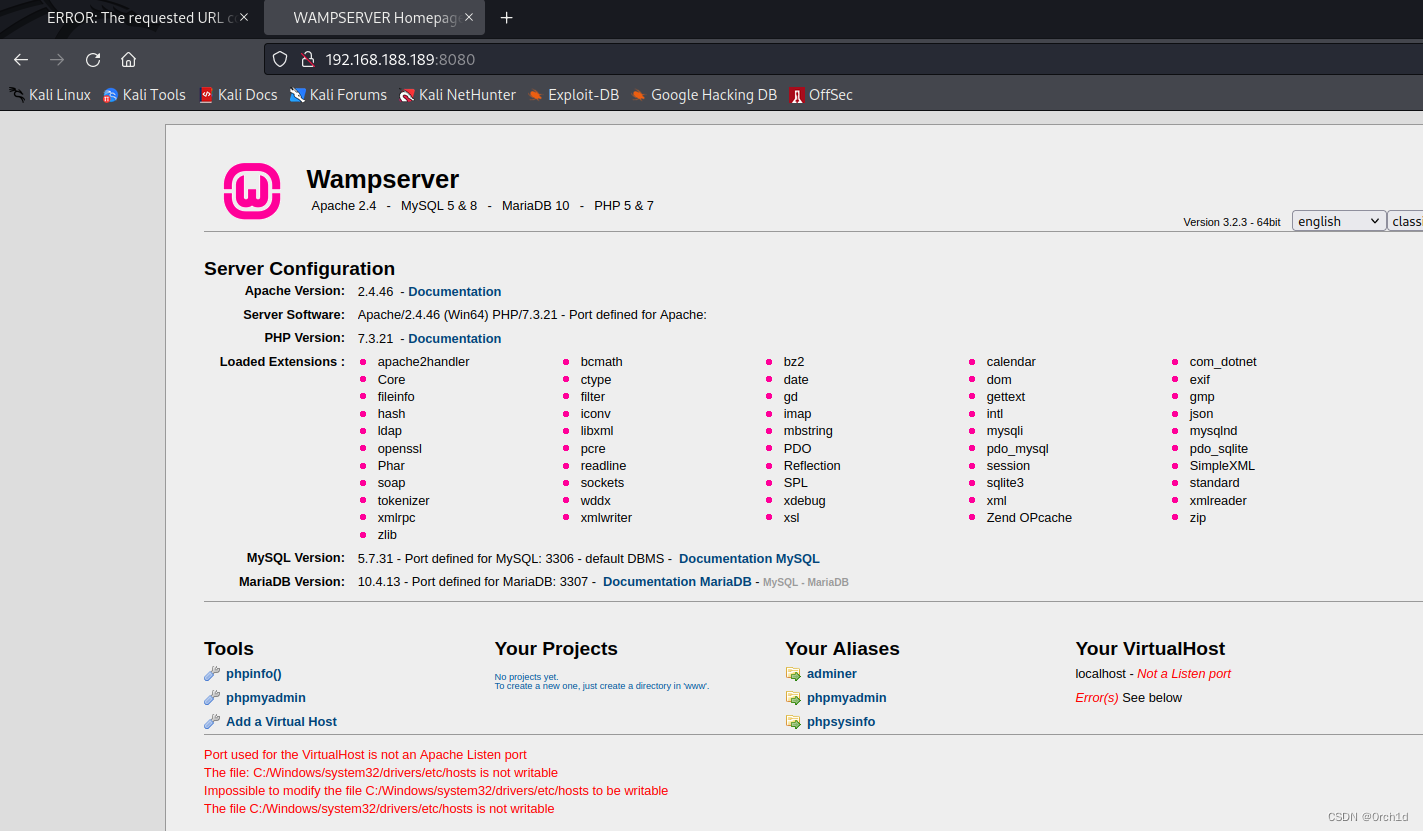Switch to the WAMPSERVER Homepage tab

(375, 18)
